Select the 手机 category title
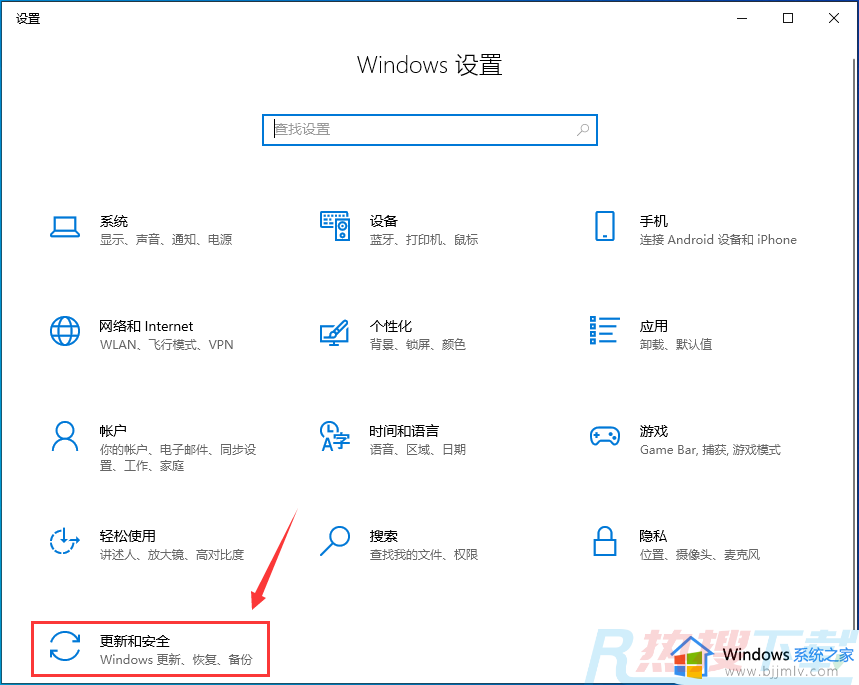This screenshot has width=859, height=685. point(654,221)
